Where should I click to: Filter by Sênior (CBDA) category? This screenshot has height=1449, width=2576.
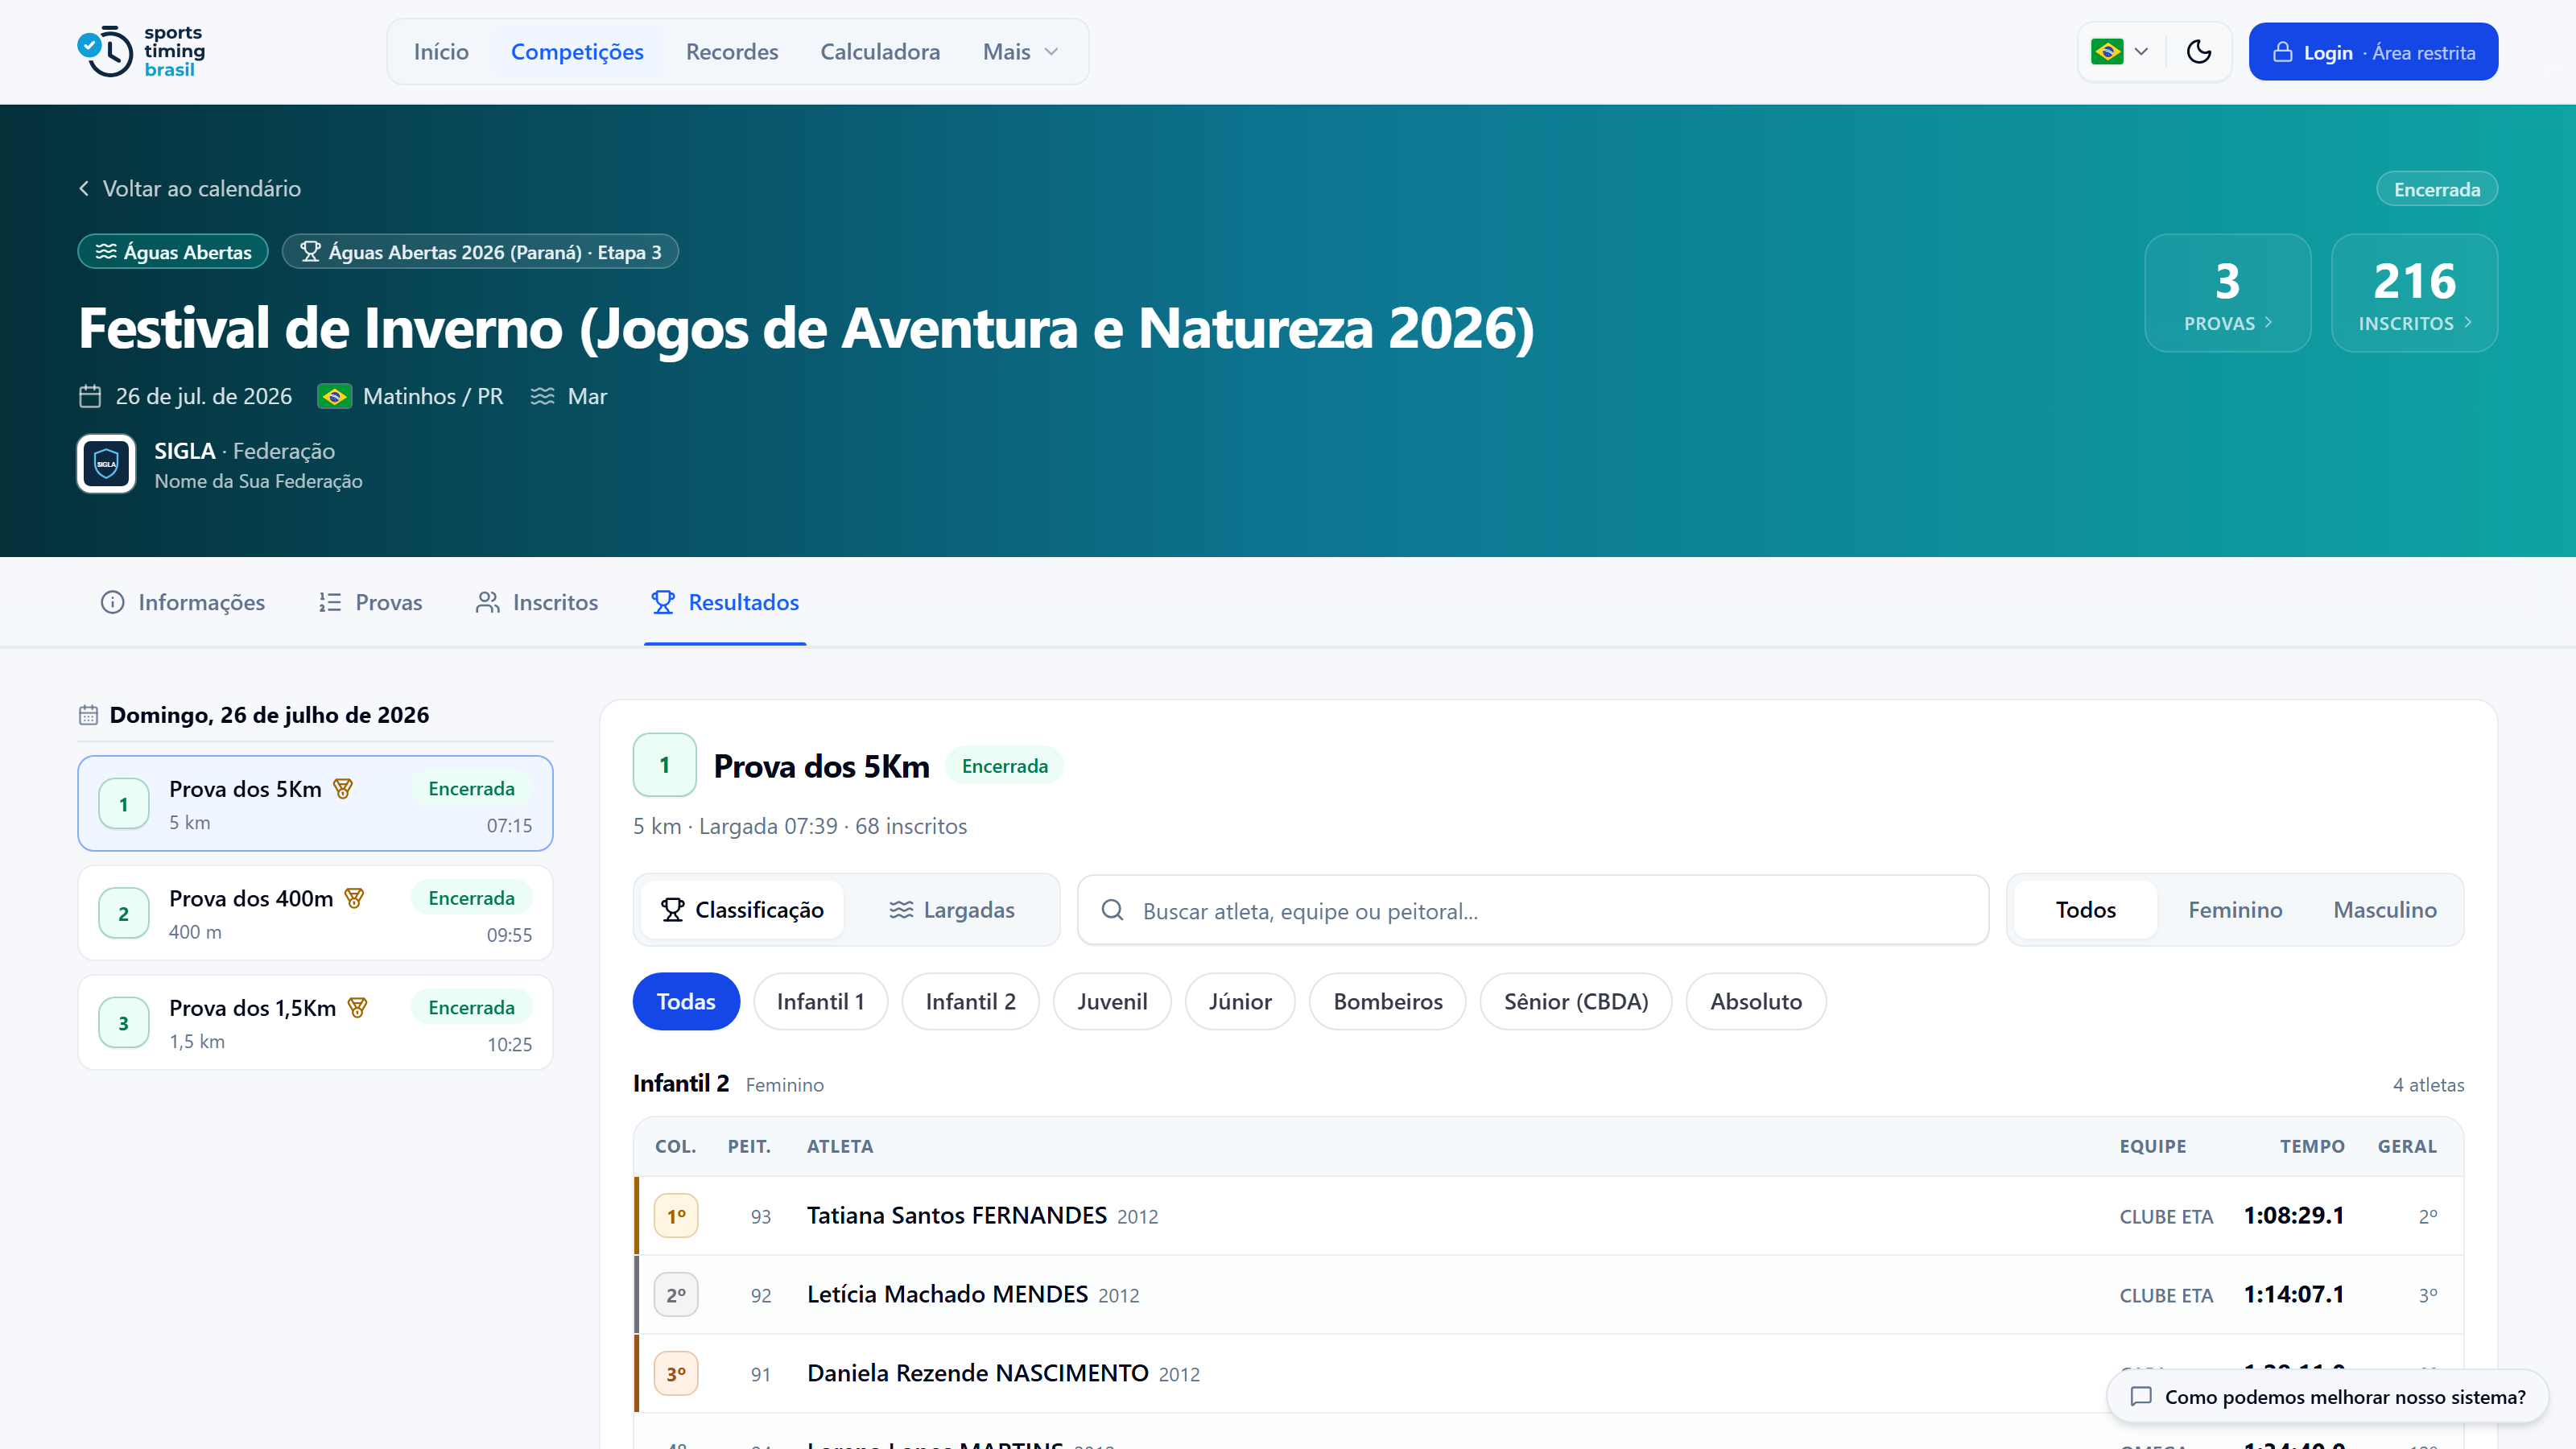pos(1576,1002)
